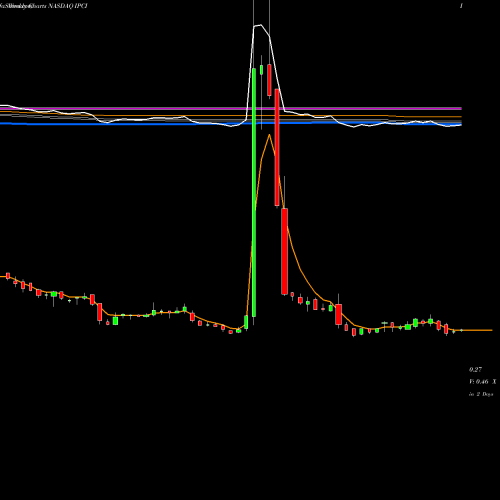Click the 0.27 price value label
The image size is (500, 500).
coord(475,369)
